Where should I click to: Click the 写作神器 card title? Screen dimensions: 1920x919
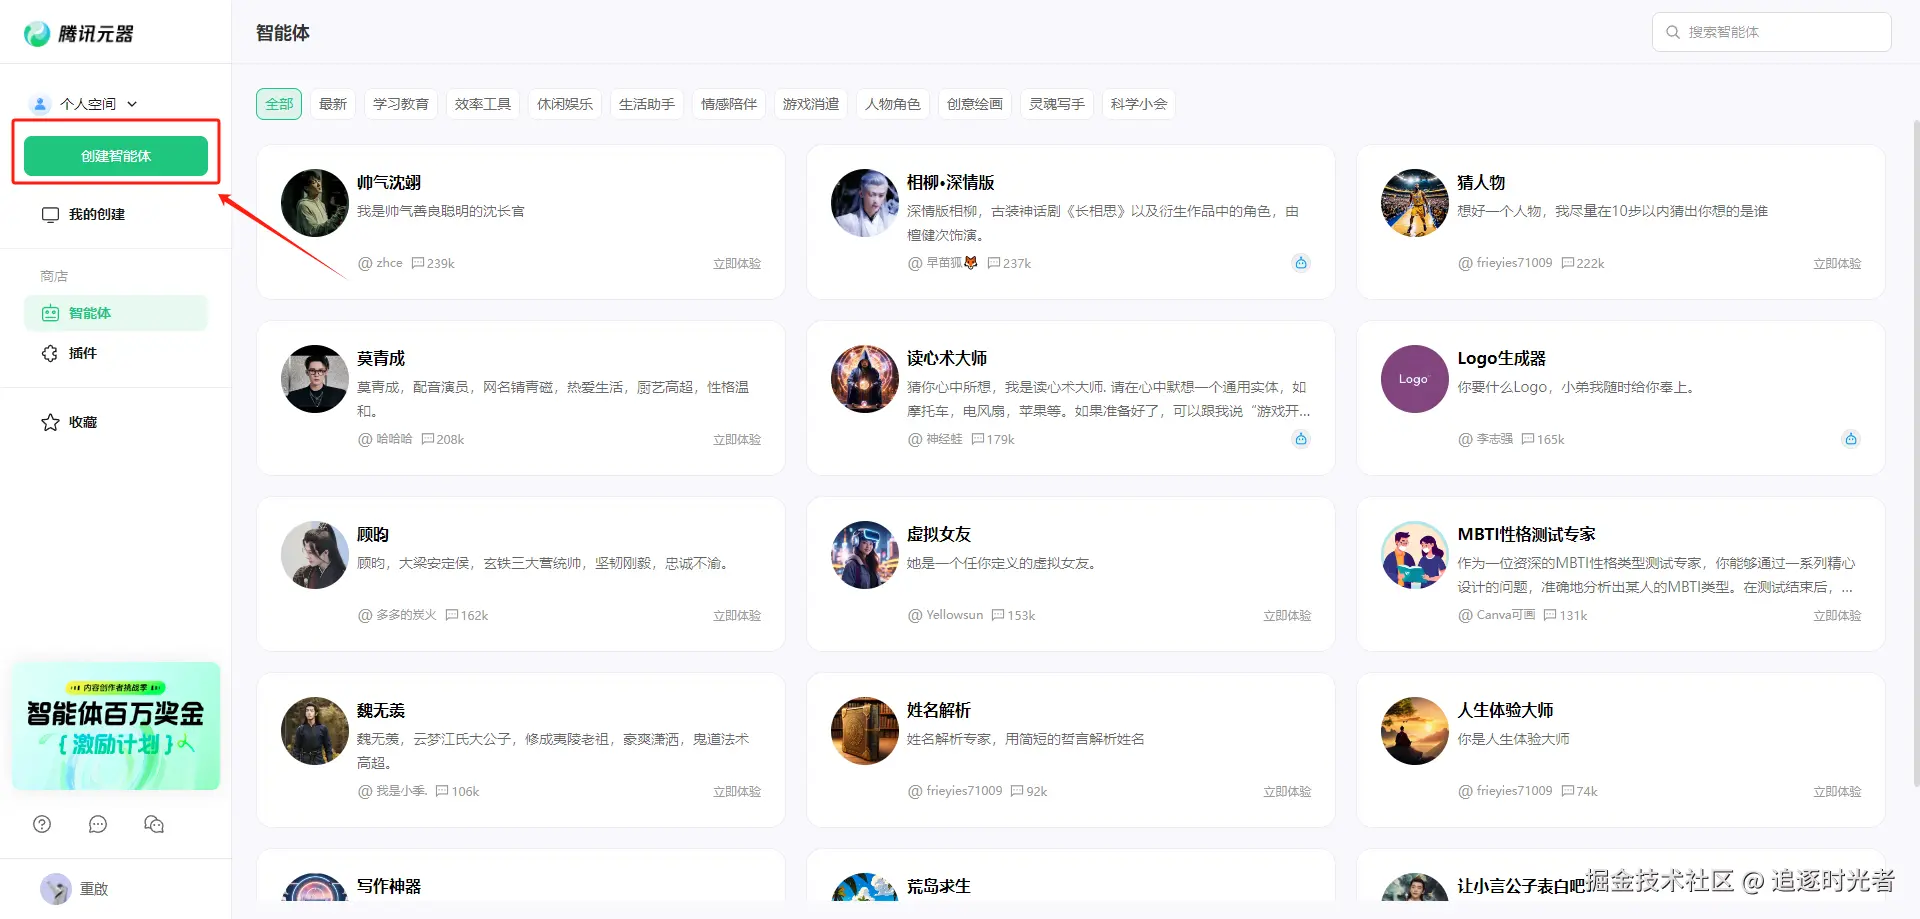click(389, 886)
